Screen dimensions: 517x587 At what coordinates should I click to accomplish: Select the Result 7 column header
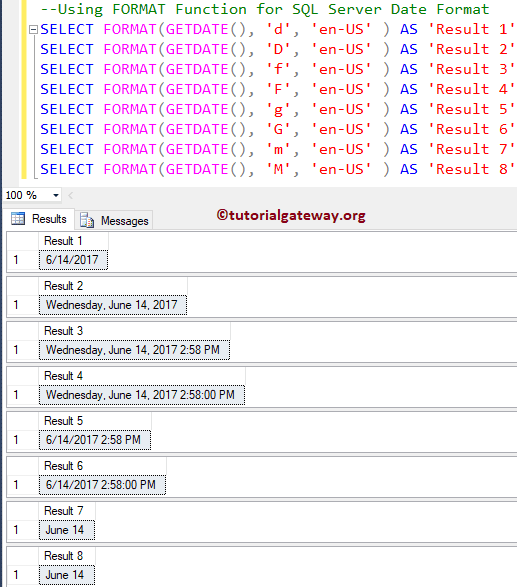(x=67, y=511)
